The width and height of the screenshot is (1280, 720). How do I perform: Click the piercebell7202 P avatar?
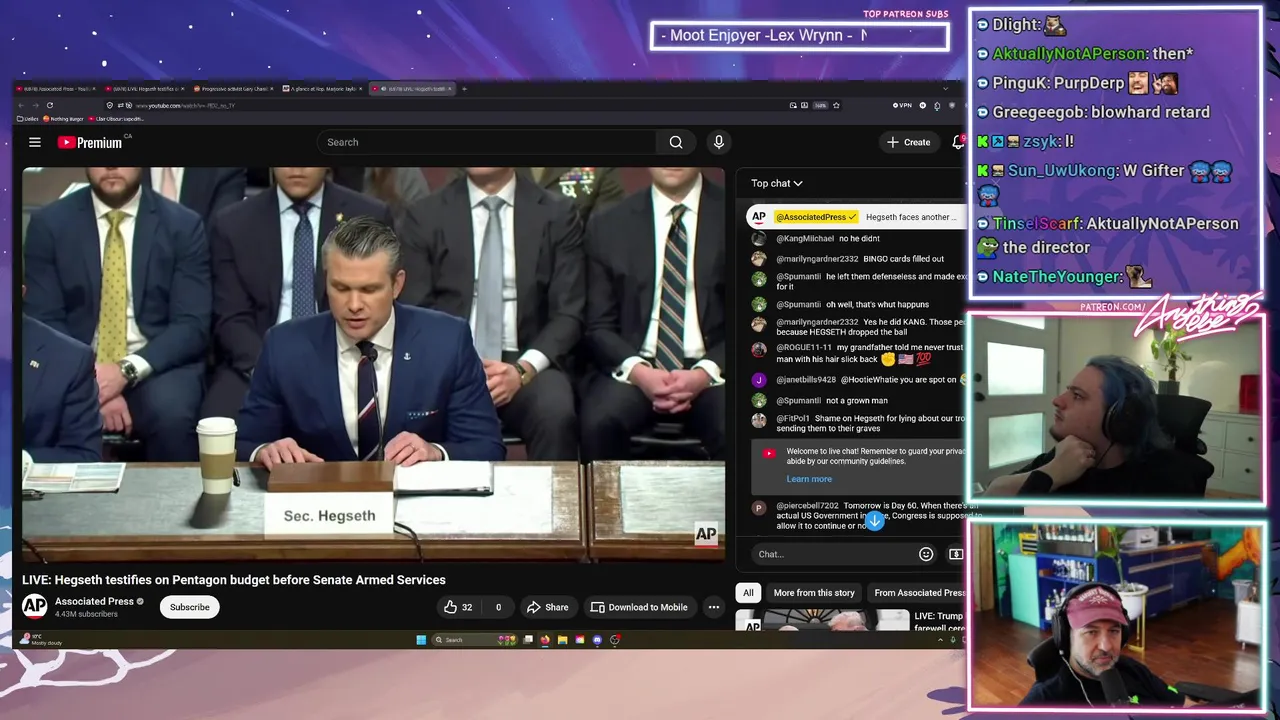coord(759,508)
